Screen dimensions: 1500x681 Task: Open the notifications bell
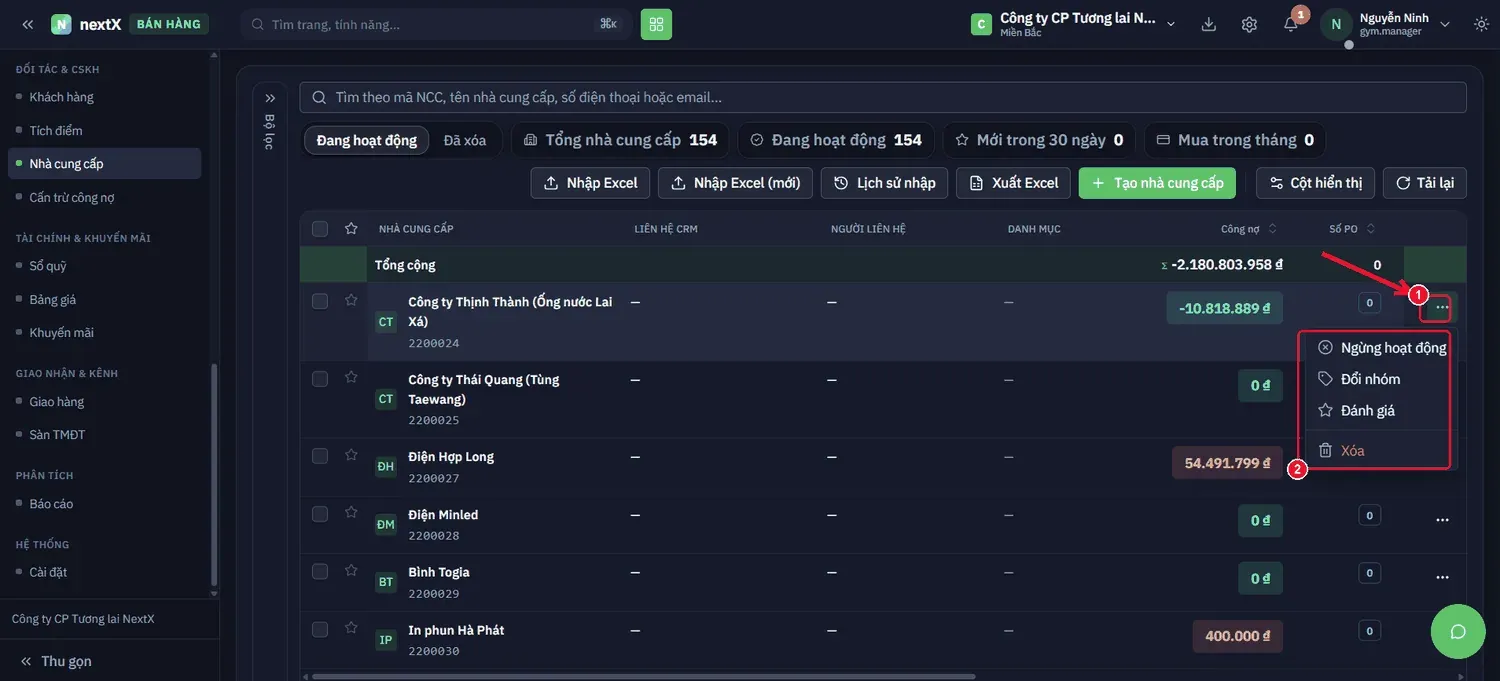pyautogui.click(x=1291, y=24)
